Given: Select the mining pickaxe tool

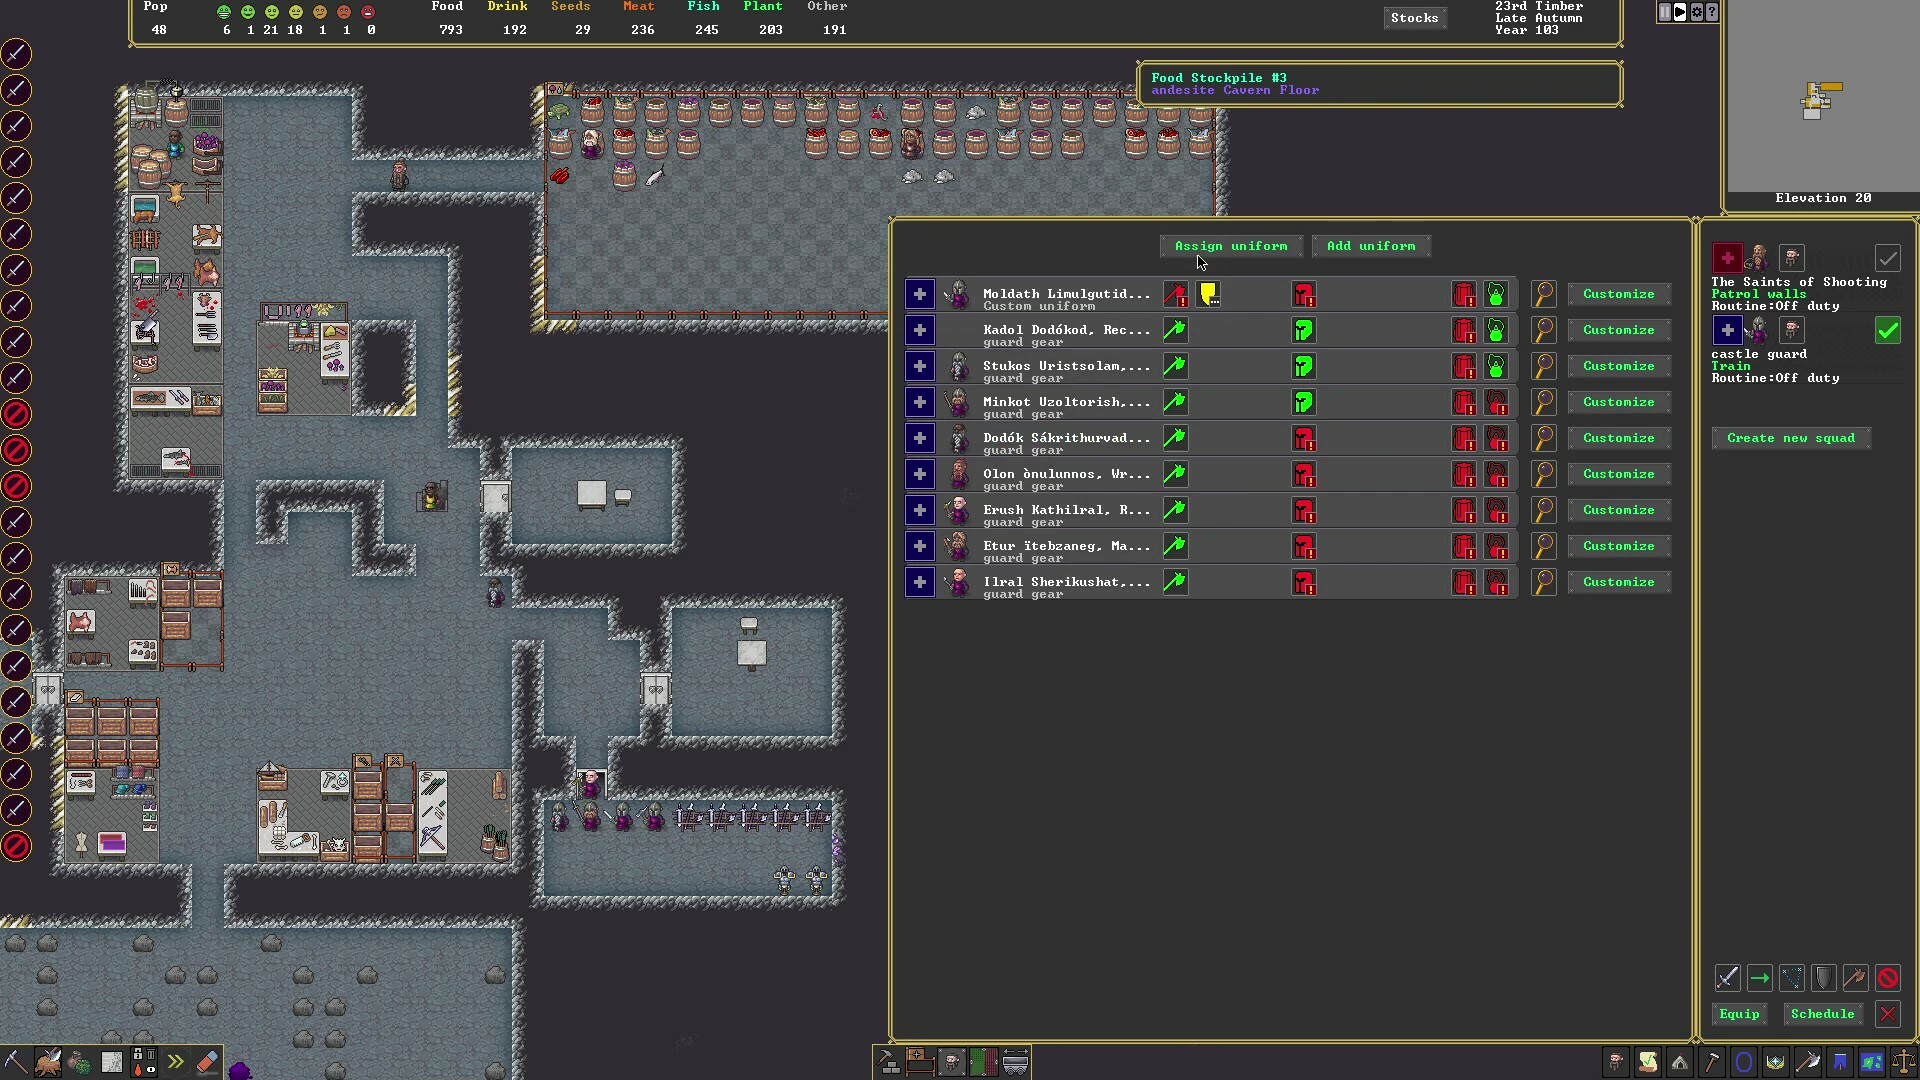Looking at the screenshot, I should click(15, 1062).
